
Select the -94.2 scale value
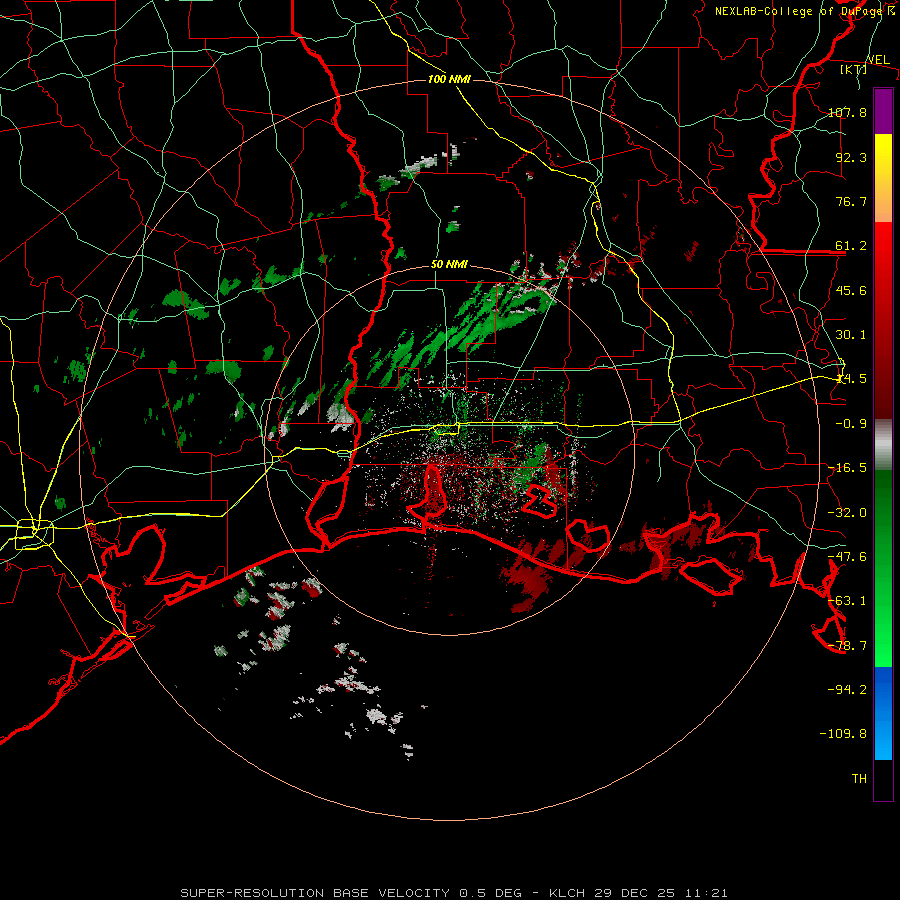(x=847, y=690)
